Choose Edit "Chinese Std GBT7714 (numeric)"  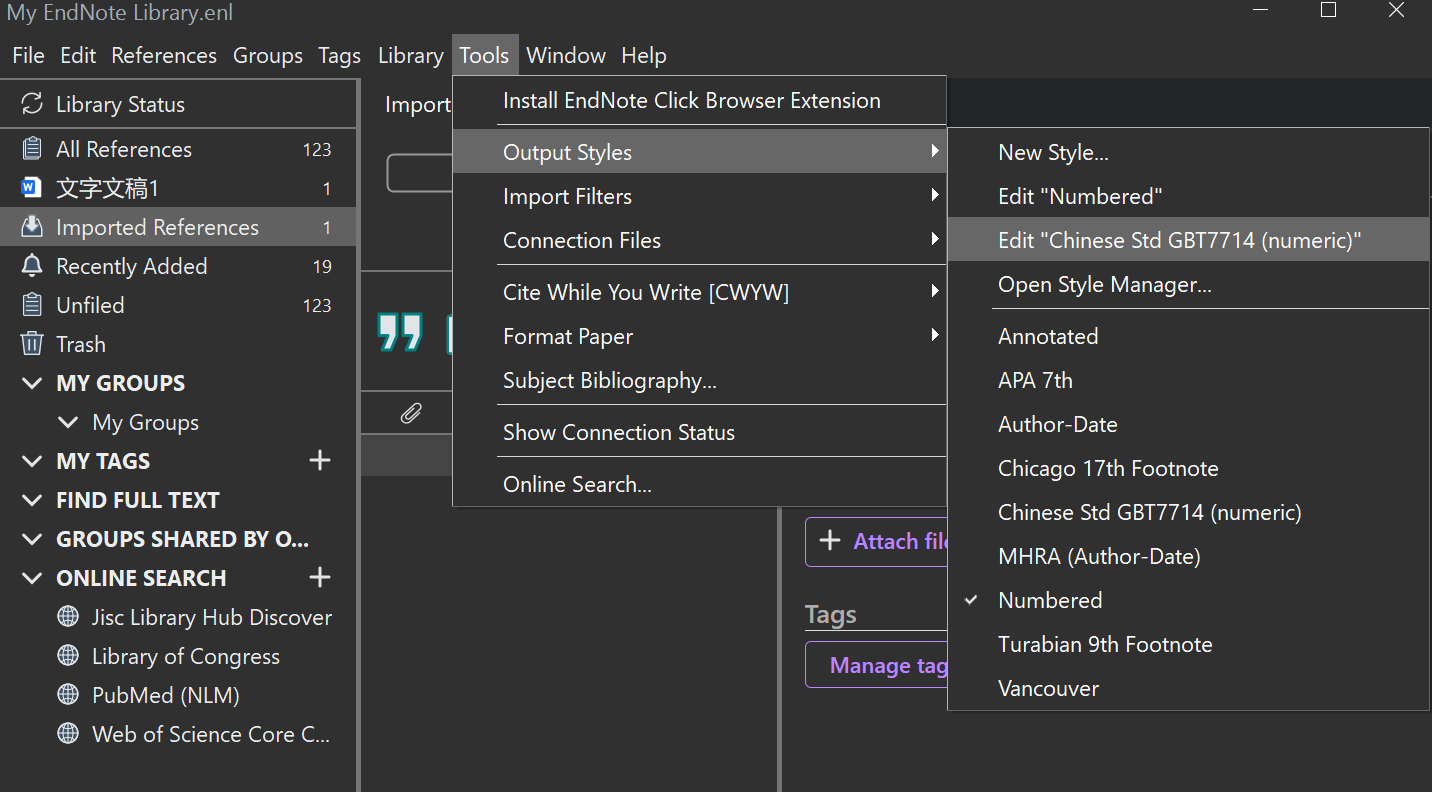tap(1188, 240)
